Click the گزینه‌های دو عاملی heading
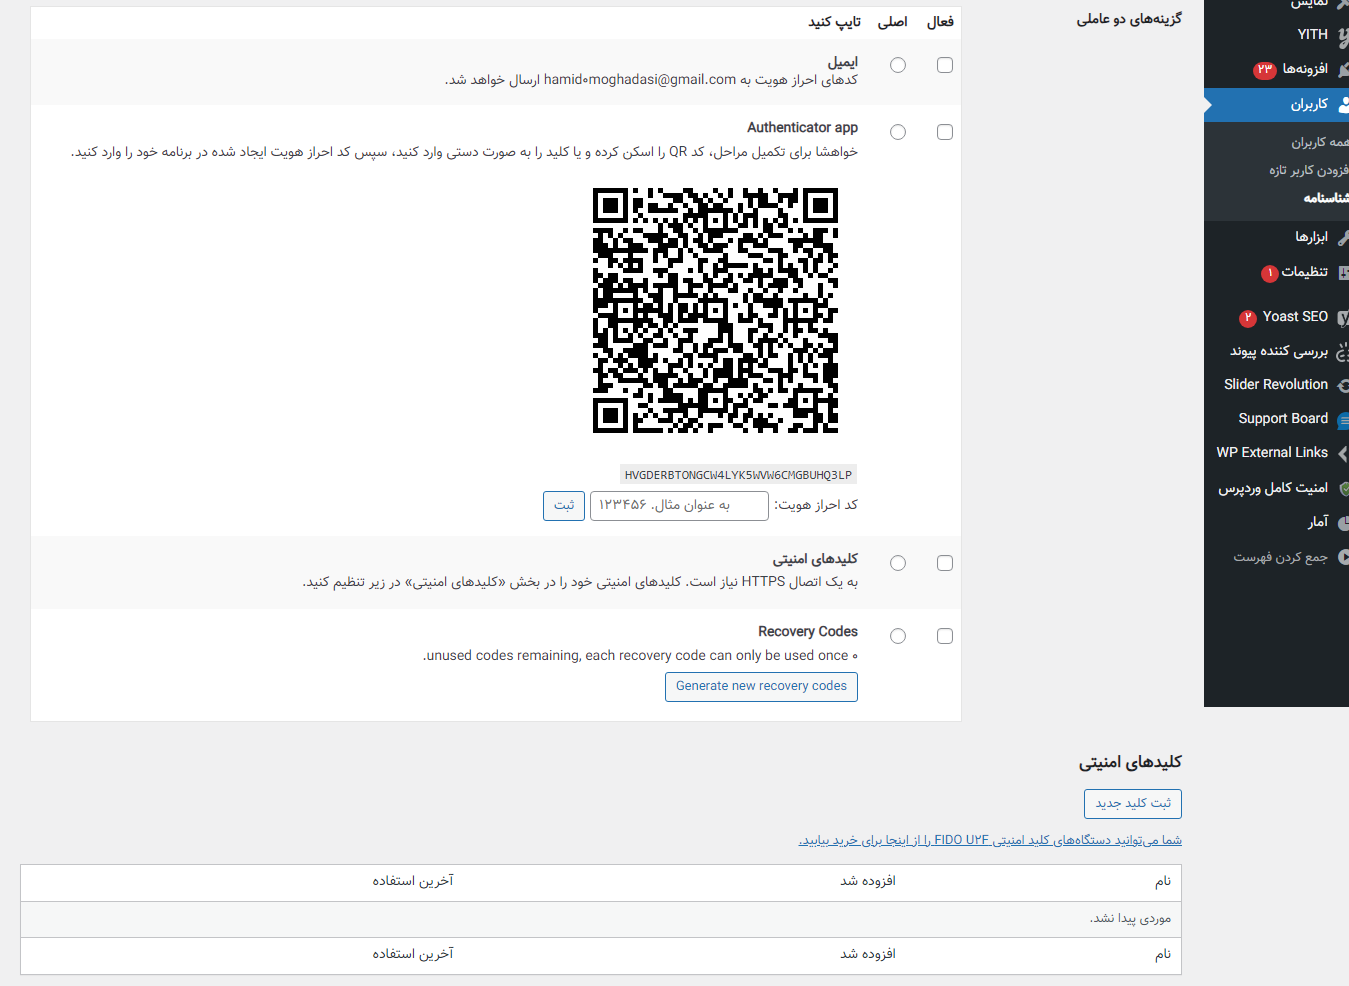1349x986 pixels. [1129, 19]
